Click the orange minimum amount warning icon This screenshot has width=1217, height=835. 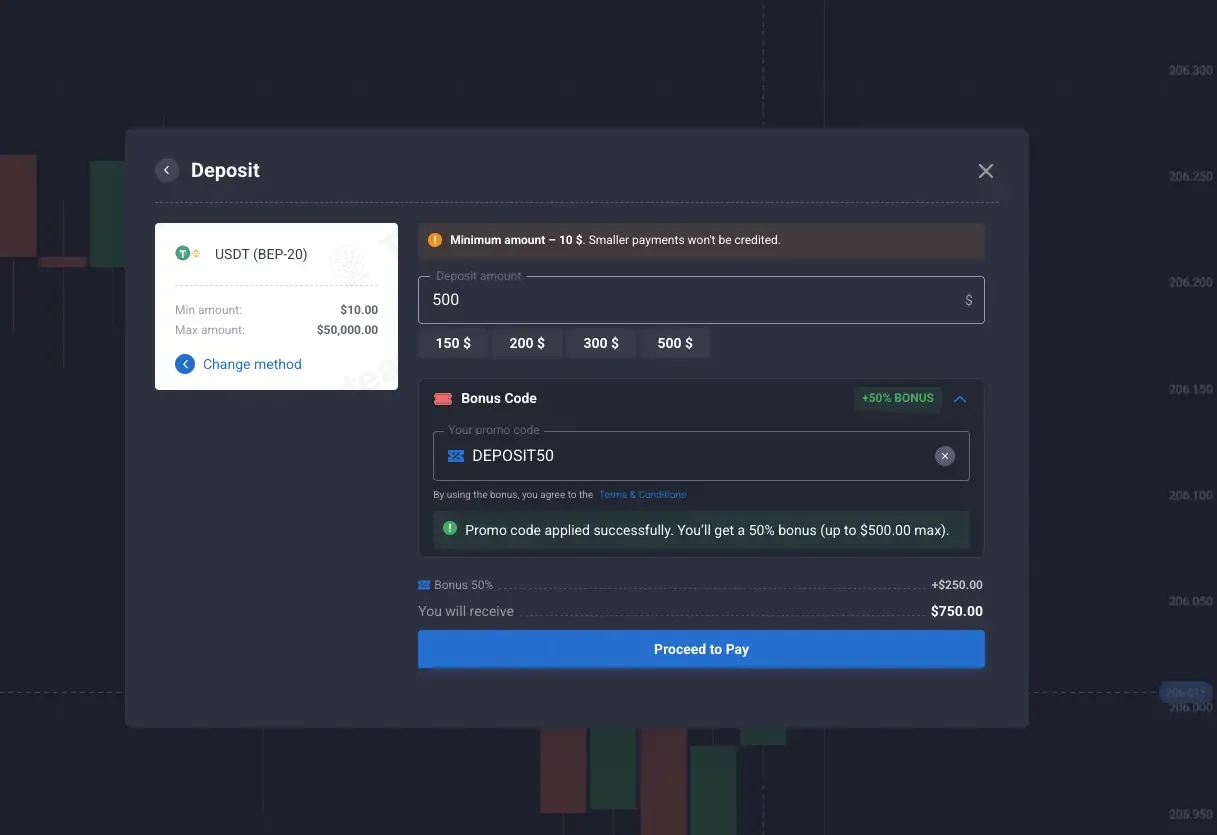coord(435,240)
